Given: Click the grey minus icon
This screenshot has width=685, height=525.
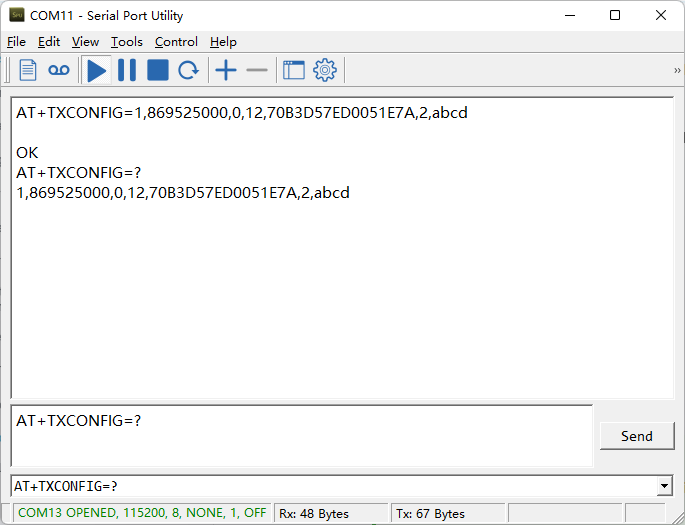Looking at the screenshot, I should (x=257, y=70).
